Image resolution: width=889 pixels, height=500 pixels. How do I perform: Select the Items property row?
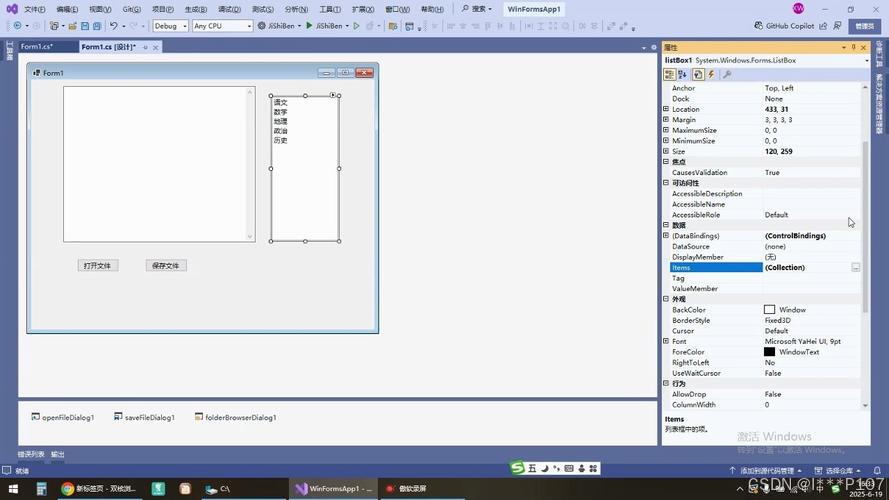[764, 267]
